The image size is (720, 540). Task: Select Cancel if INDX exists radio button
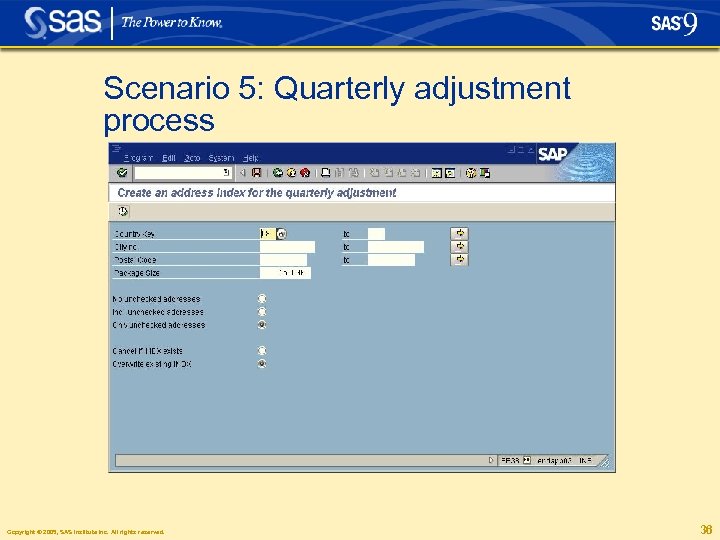(262, 351)
